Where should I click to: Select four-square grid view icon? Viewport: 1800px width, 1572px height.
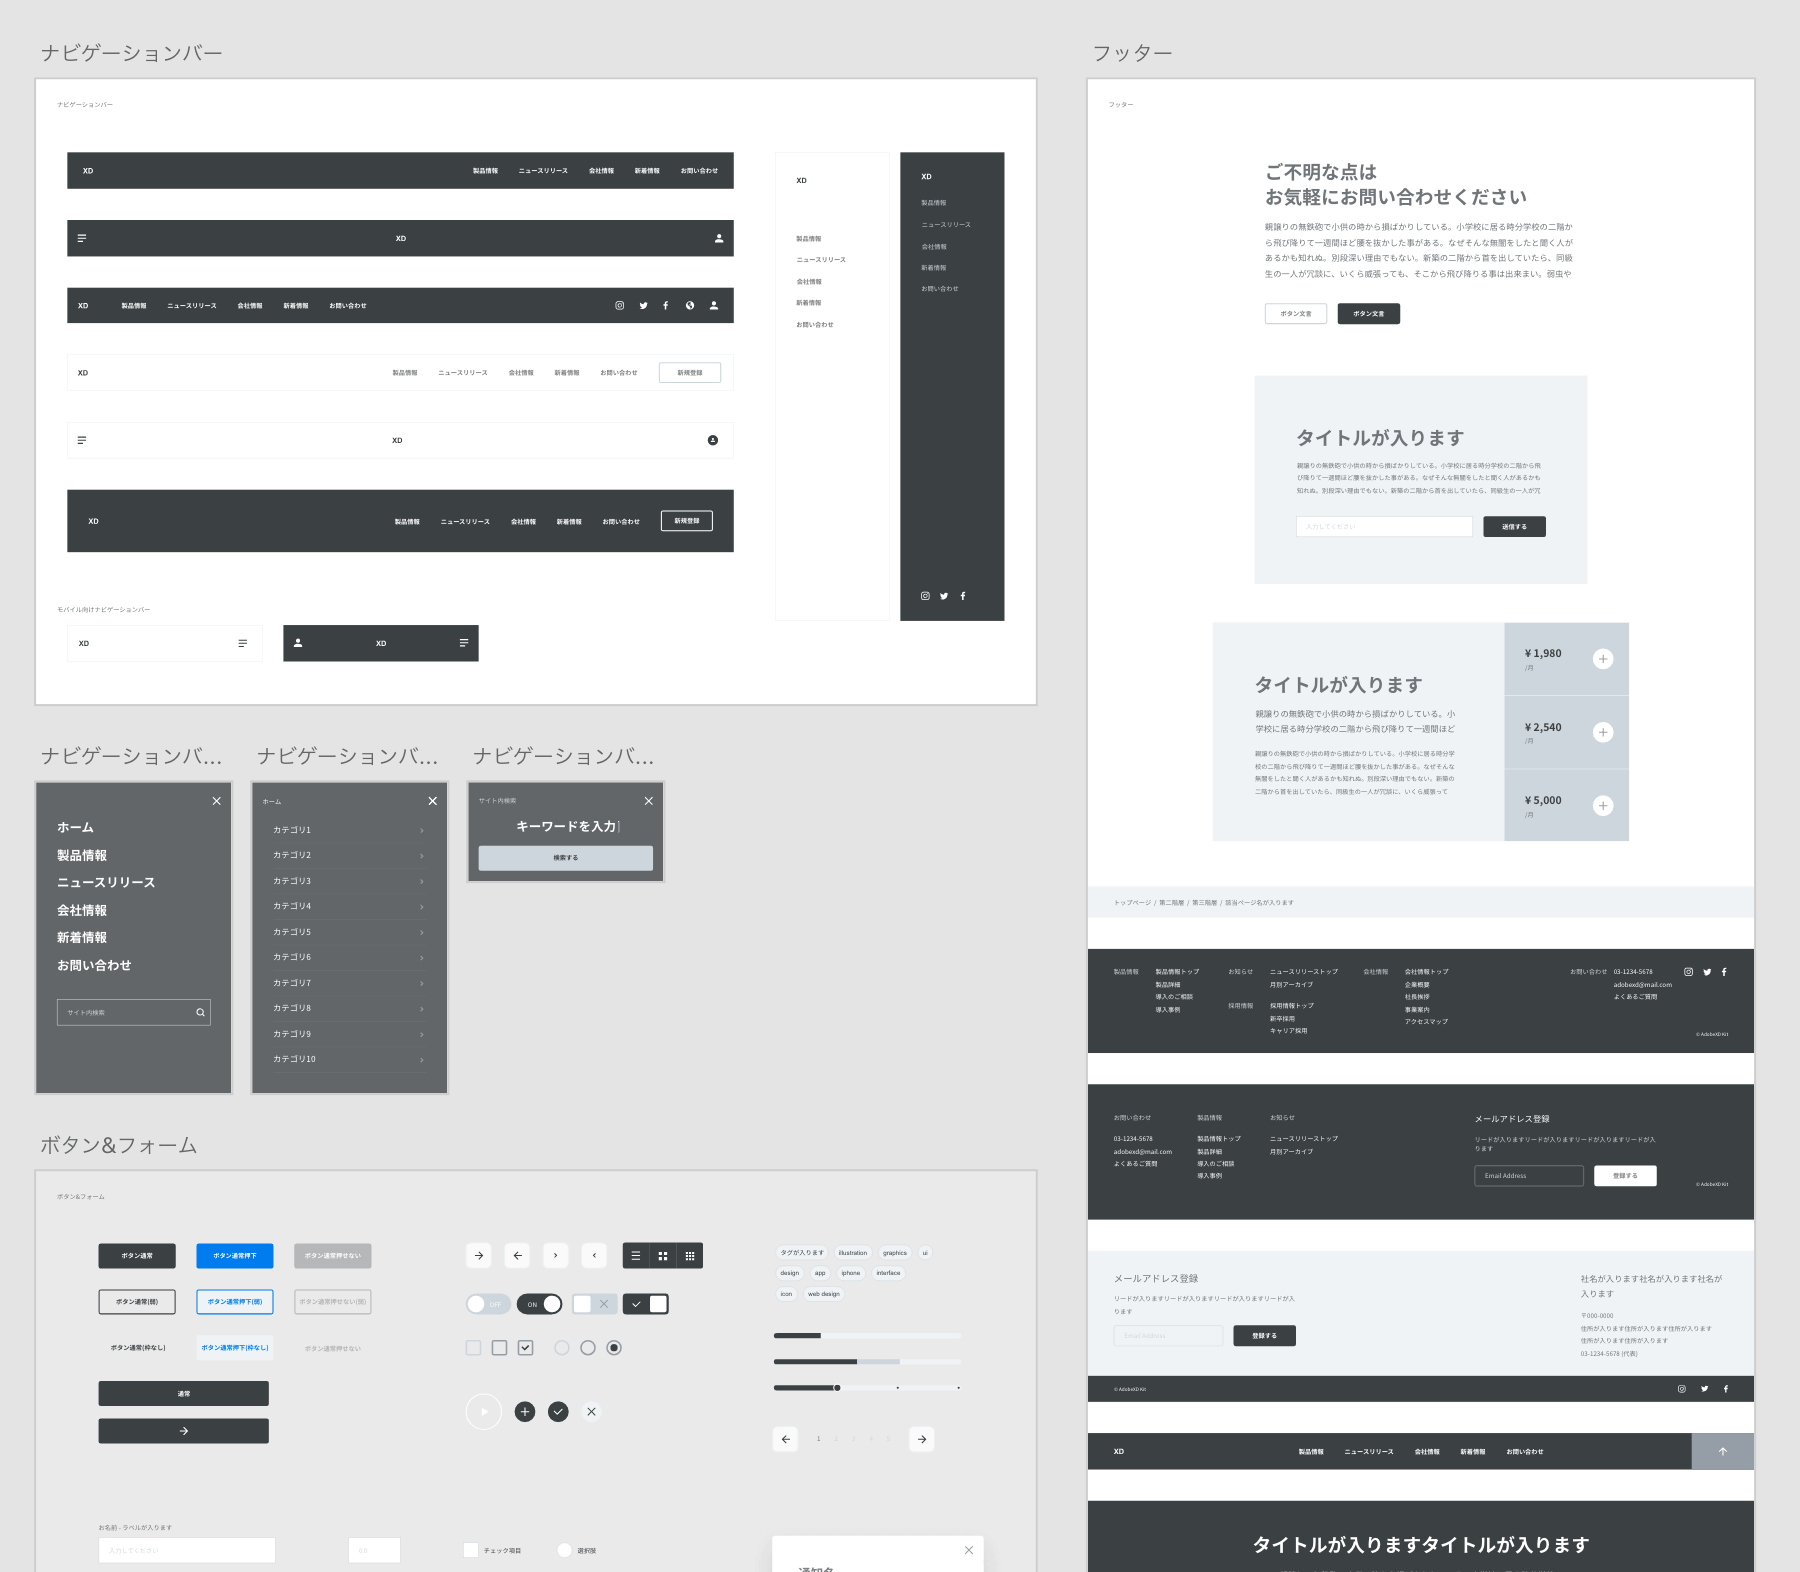[x=663, y=1256]
